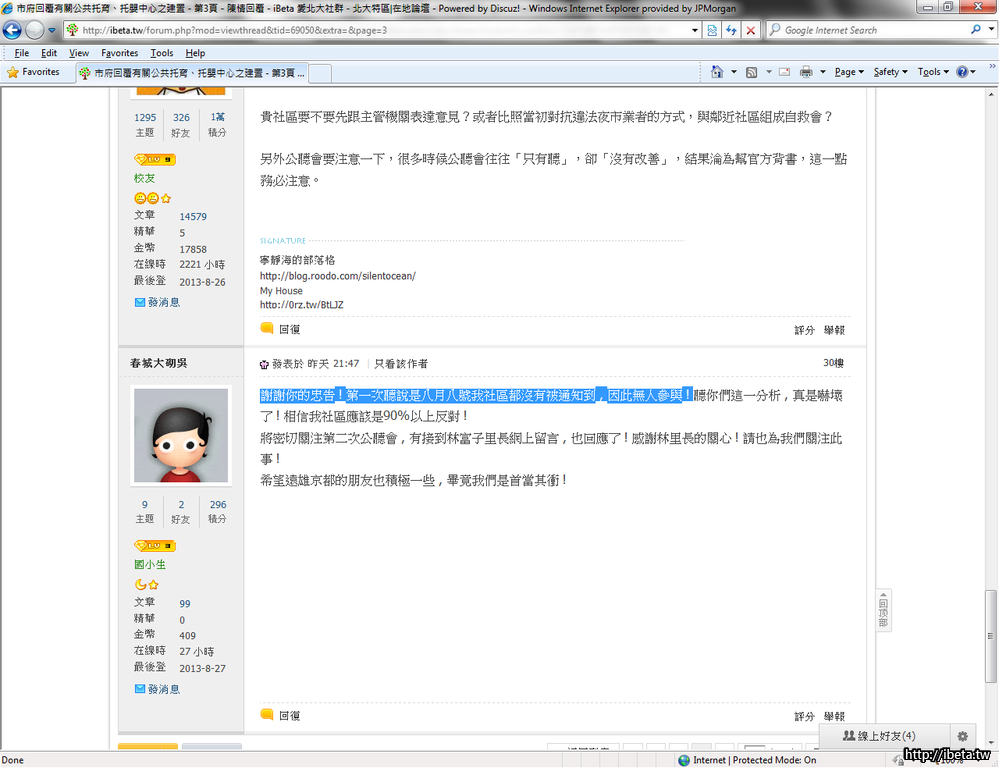Click the Print icon in toolbar
Screen dimensions: 999x768
tap(806, 72)
